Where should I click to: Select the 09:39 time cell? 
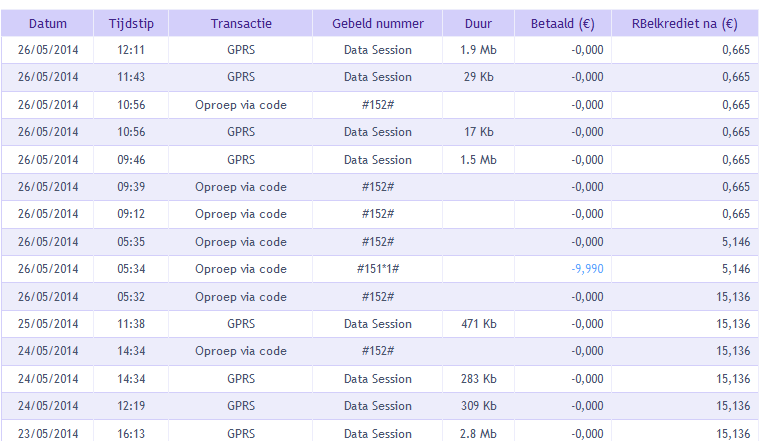click(x=130, y=187)
